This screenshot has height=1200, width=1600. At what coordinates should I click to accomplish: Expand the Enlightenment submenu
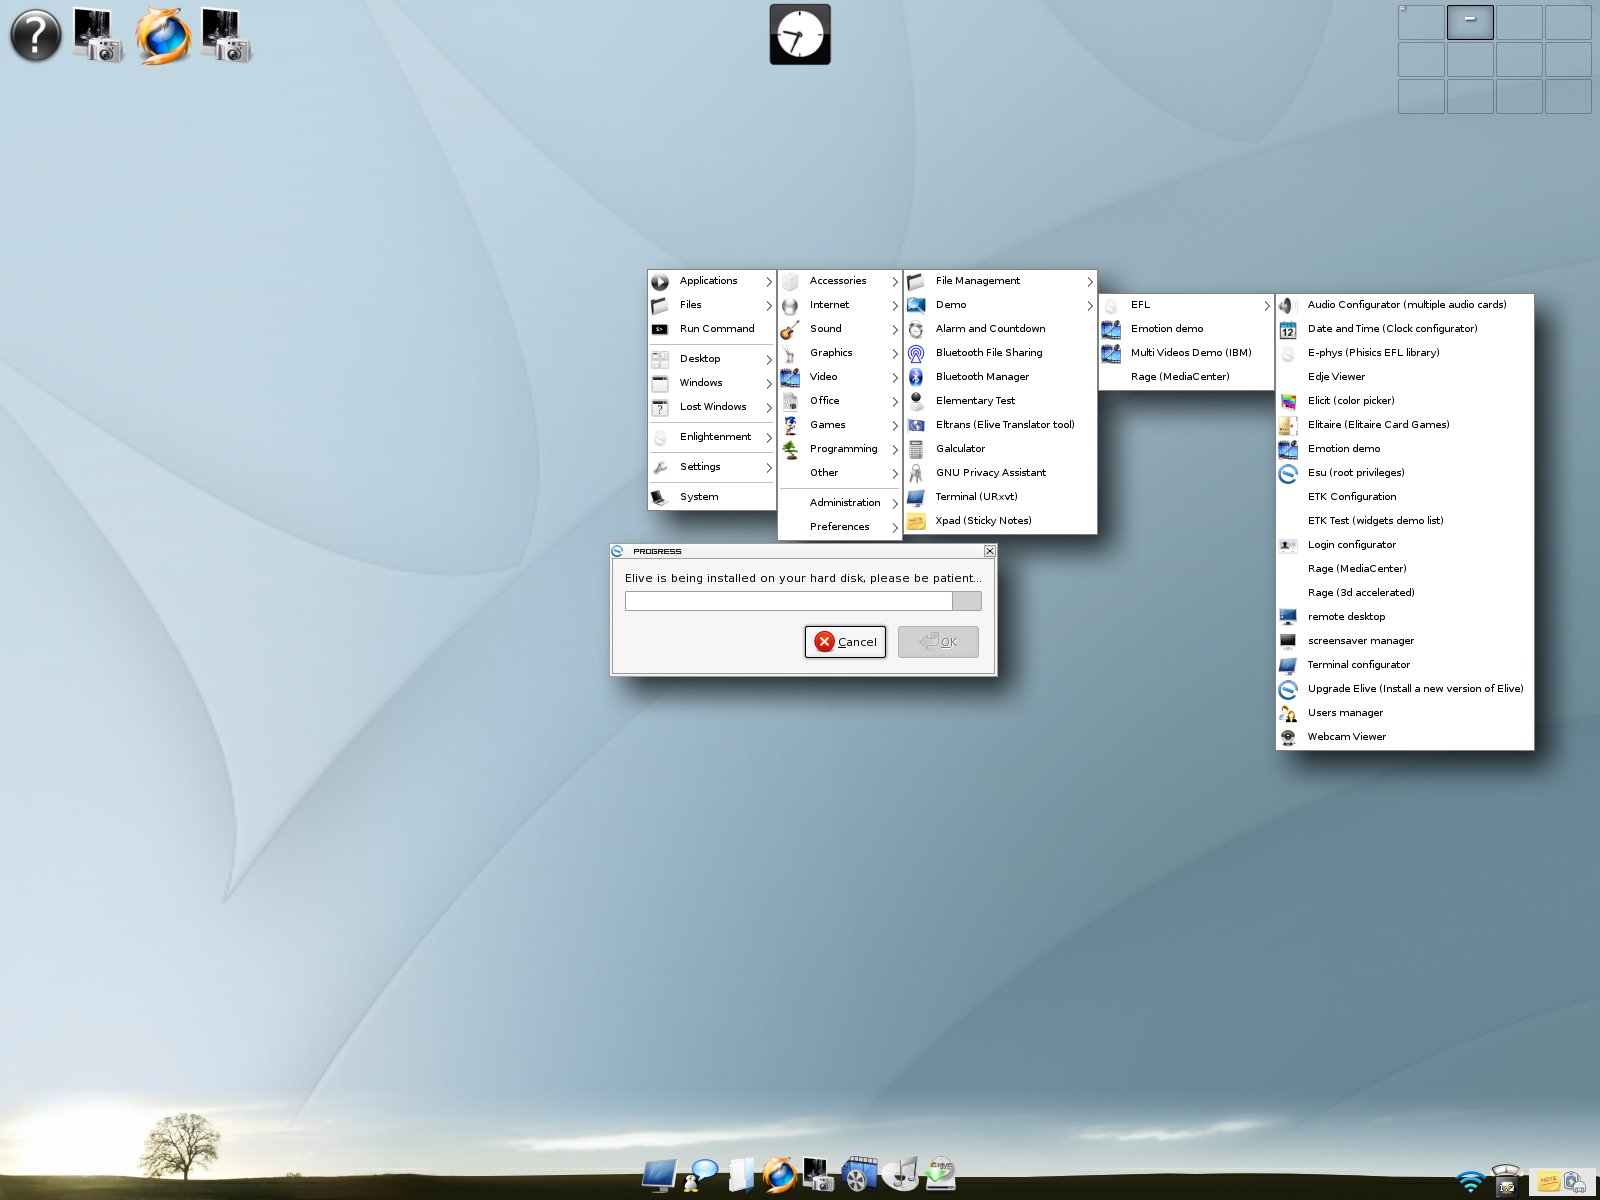pyautogui.click(x=712, y=437)
